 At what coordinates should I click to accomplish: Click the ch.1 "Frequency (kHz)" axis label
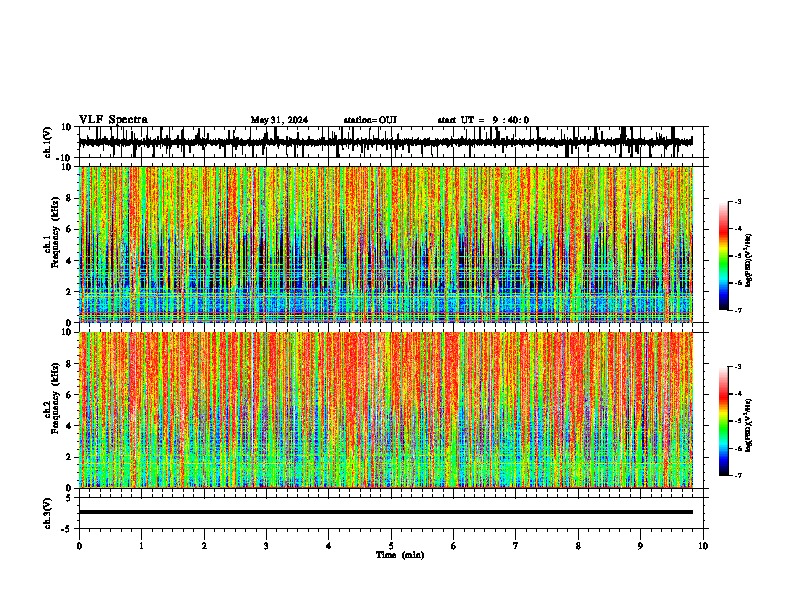coord(55,232)
